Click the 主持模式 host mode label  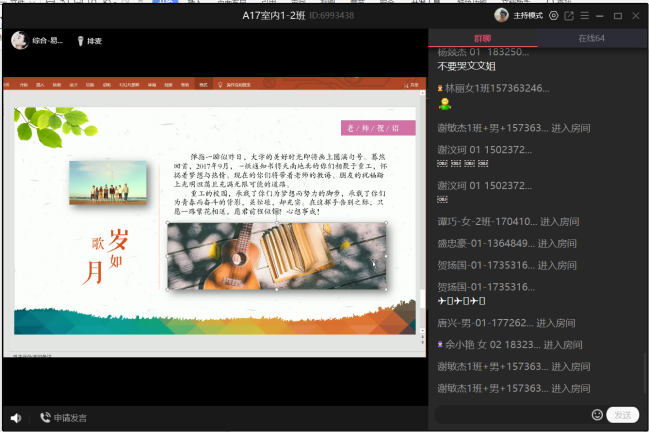click(x=527, y=16)
